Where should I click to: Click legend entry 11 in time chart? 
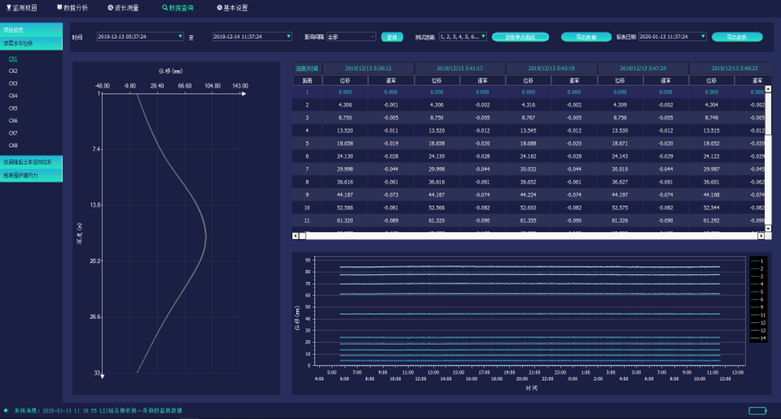point(758,315)
